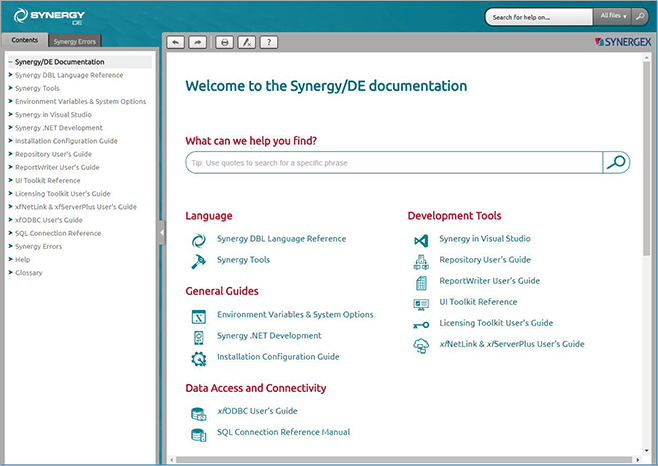Click the magnifier icon in top search
Screen dimensions: 658x466
point(640,17)
